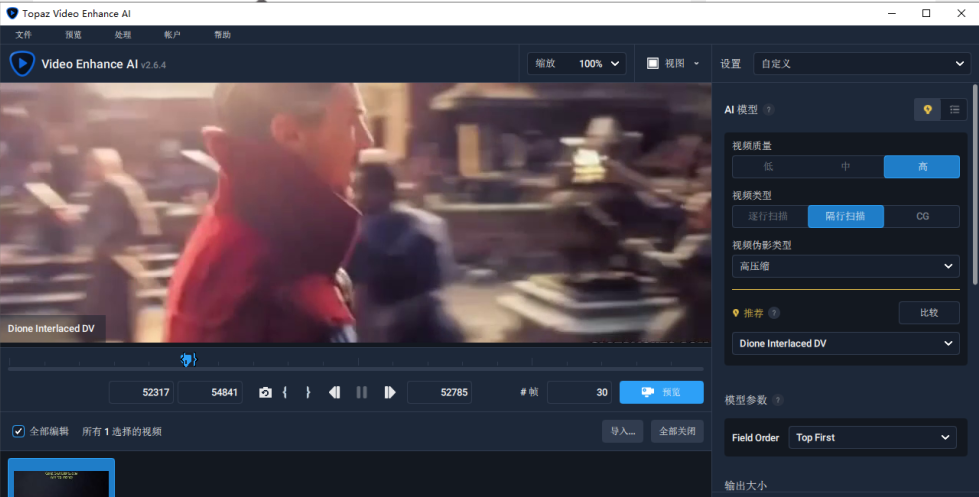The width and height of the screenshot is (979, 497).
Task: Step forward one frame
Action: tap(390, 393)
